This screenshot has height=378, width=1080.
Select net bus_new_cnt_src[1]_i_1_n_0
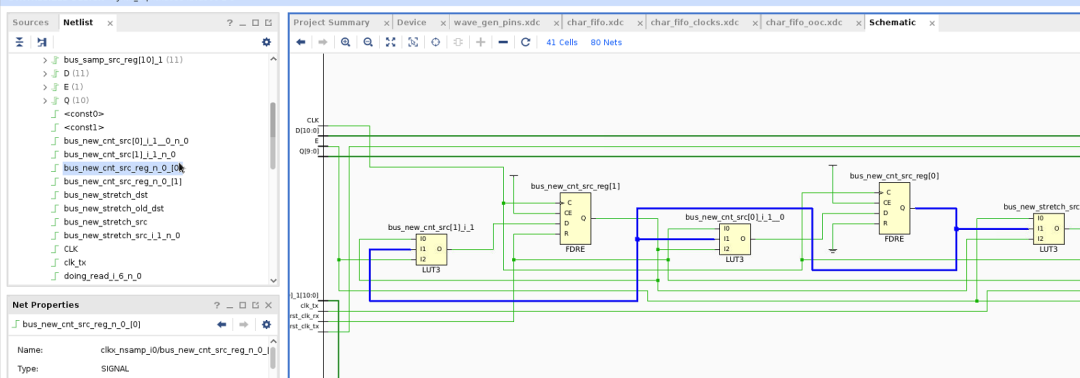(x=119, y=154)
